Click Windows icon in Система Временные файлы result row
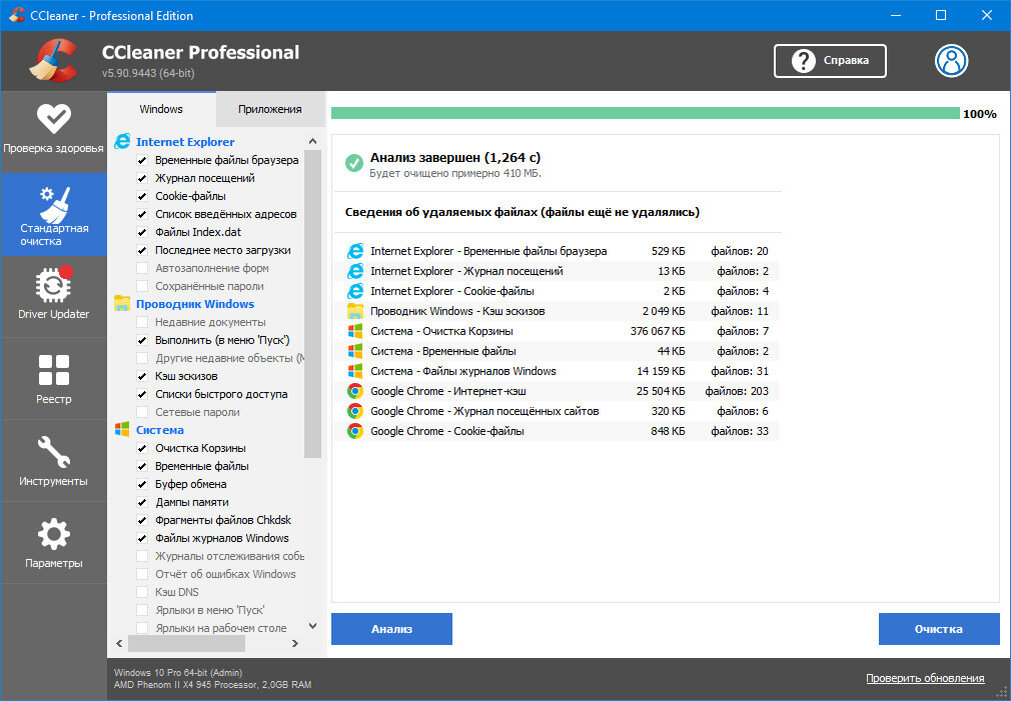1011x701 pixels. [x=355, y=351]
